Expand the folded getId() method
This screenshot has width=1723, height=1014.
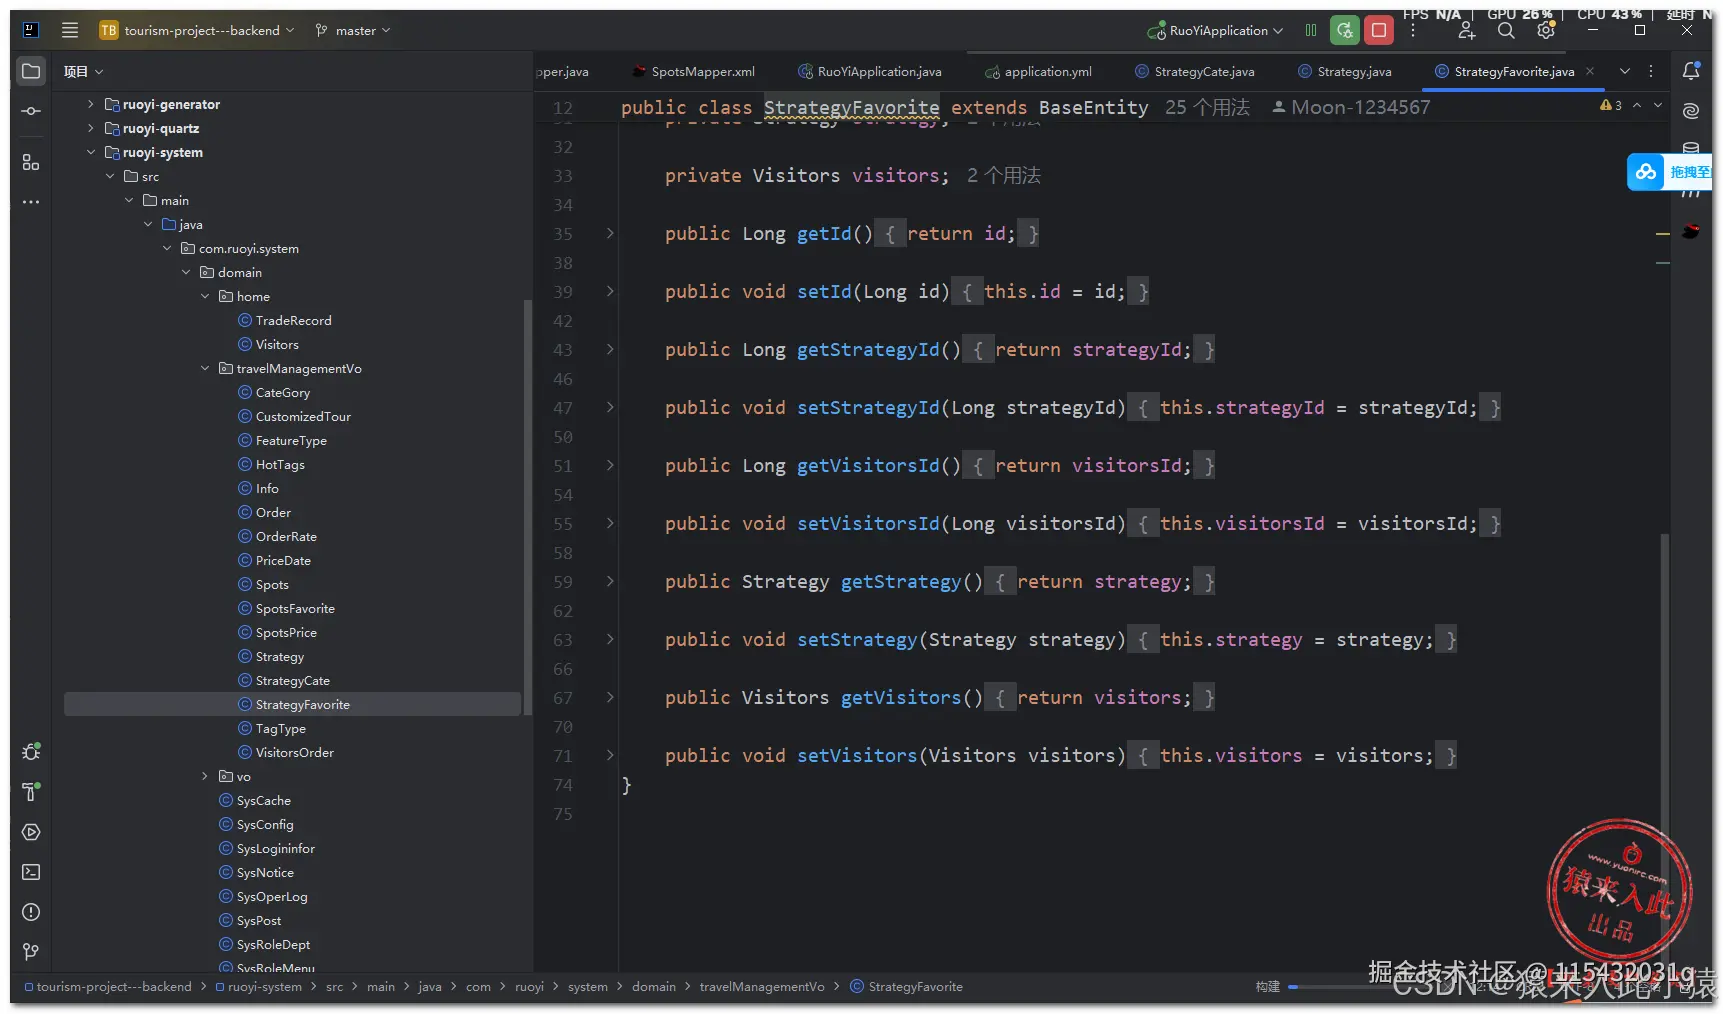(x=610, y=233)
